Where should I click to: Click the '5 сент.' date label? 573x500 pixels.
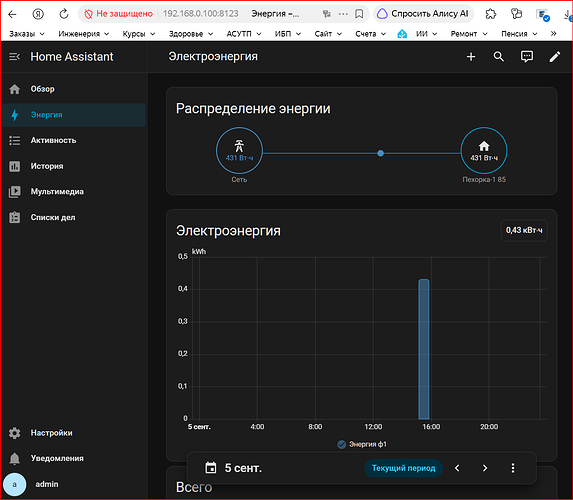(x=243, y=468)
